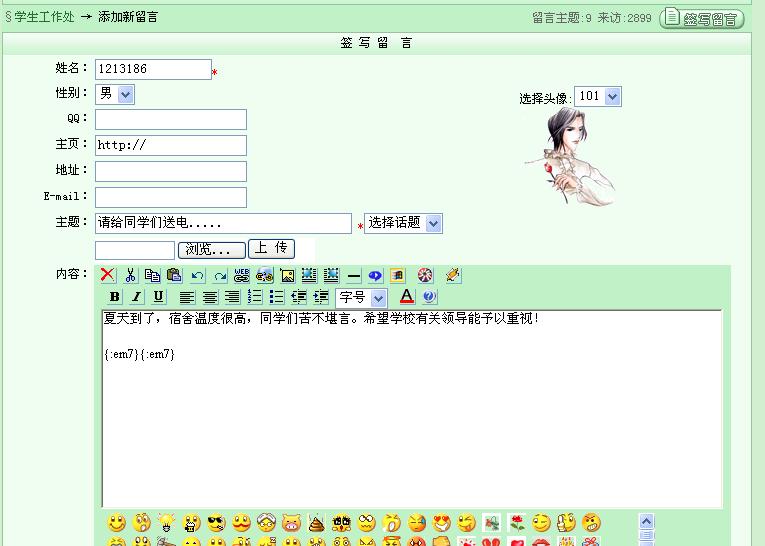
Task: Open the 字号 font size dropdown
Action: tap(362, 297)
